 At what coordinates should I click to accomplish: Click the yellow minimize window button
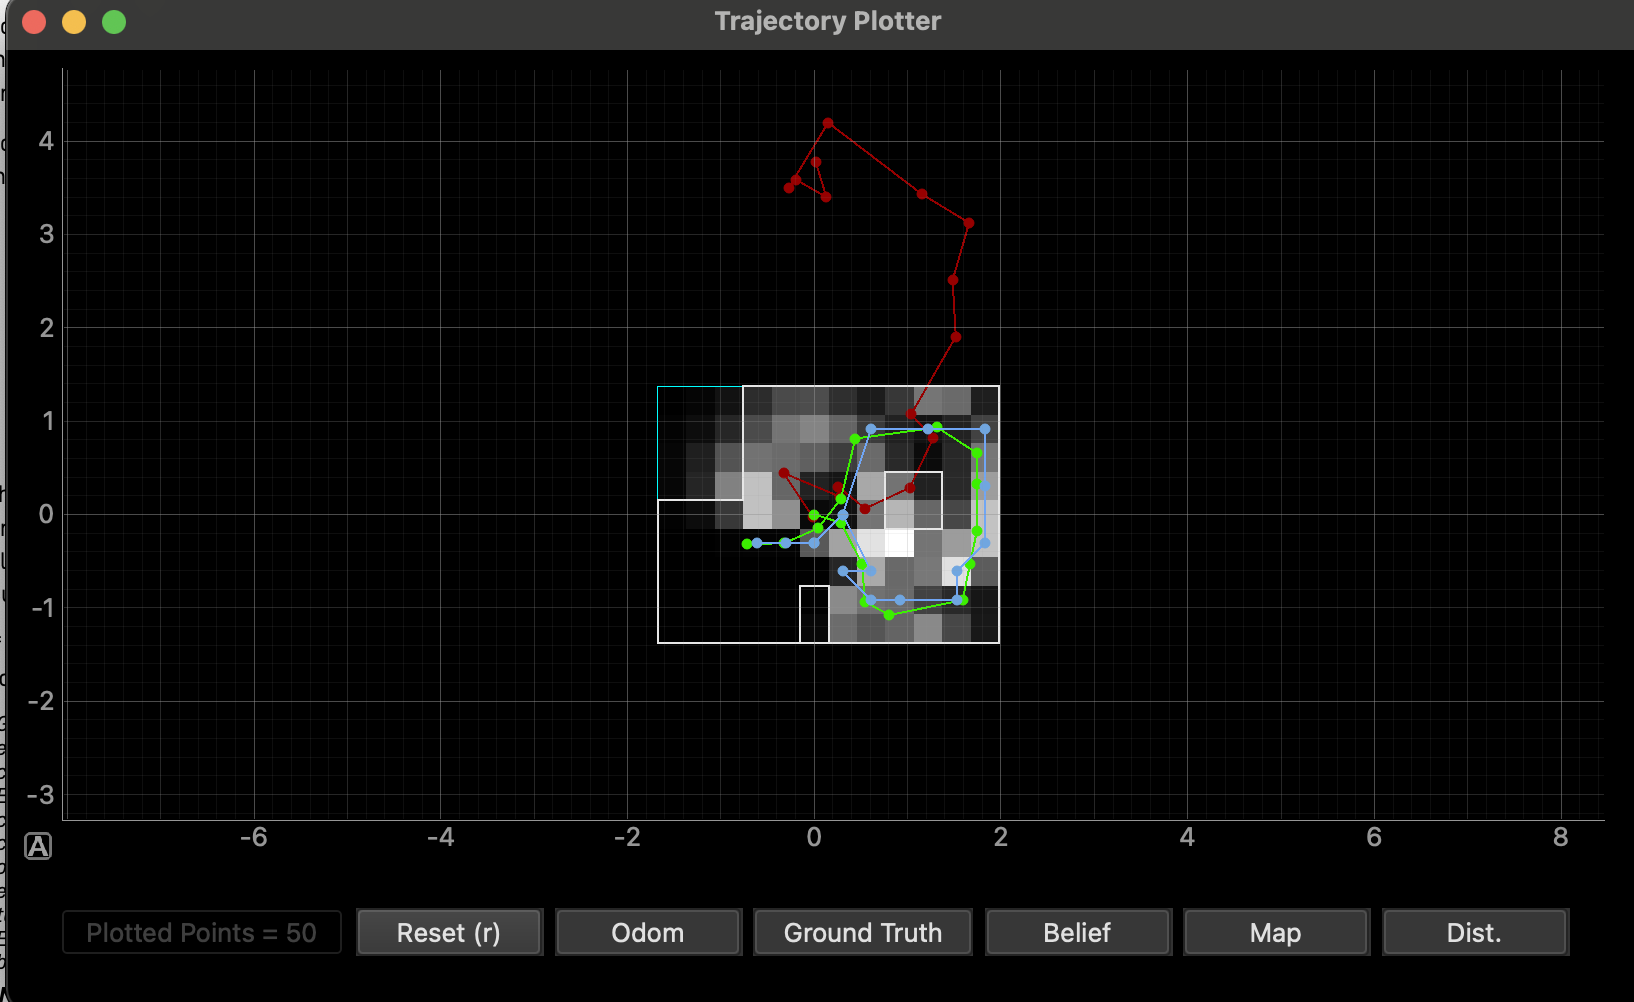[74, 22]
